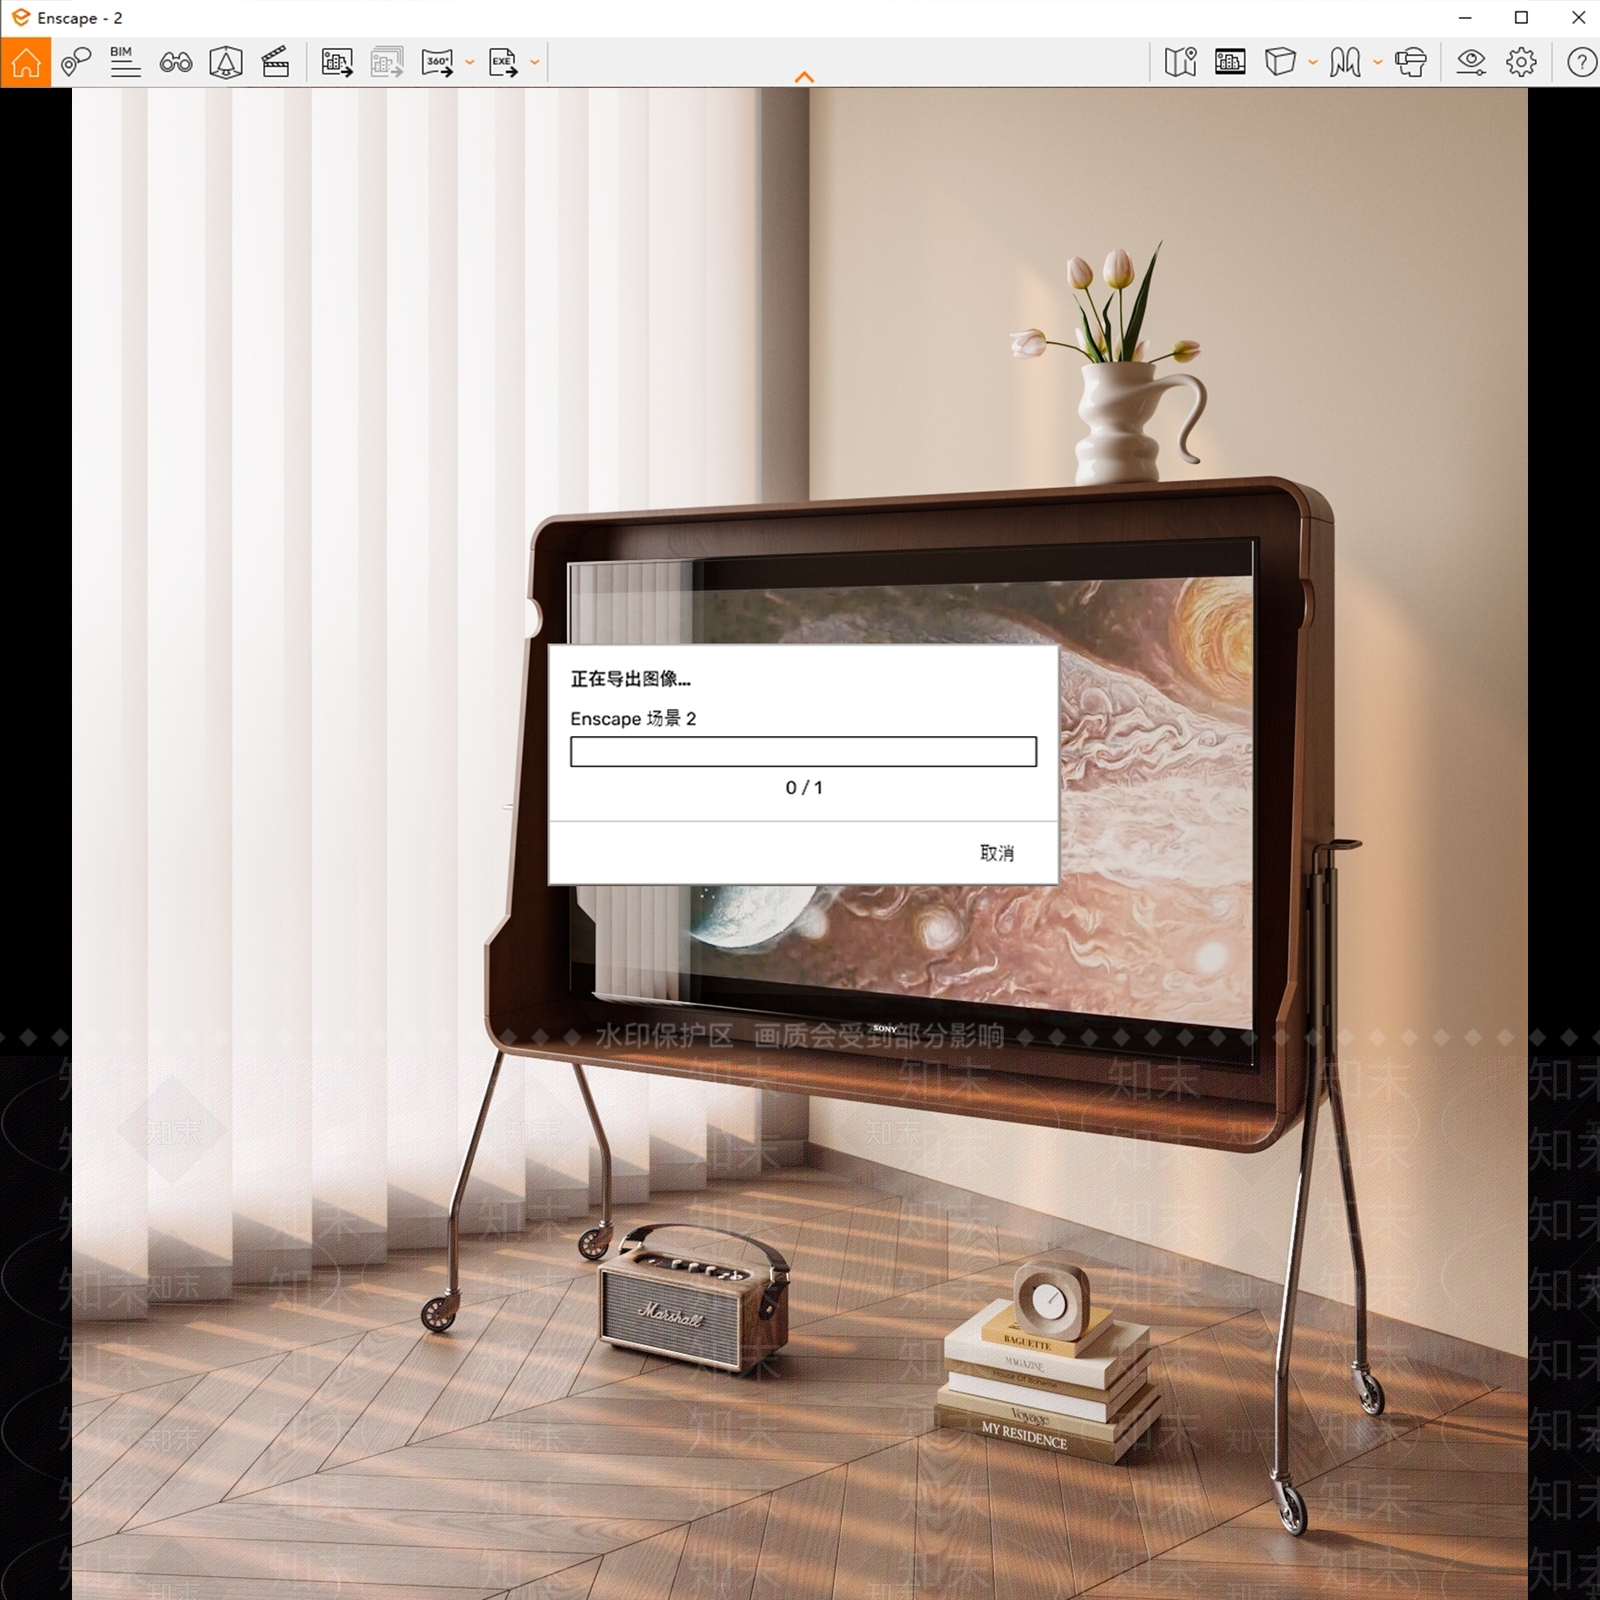Open the video editor clapperboard icon
This screenshot has height=1600, width=1600.
click(275, 62)
